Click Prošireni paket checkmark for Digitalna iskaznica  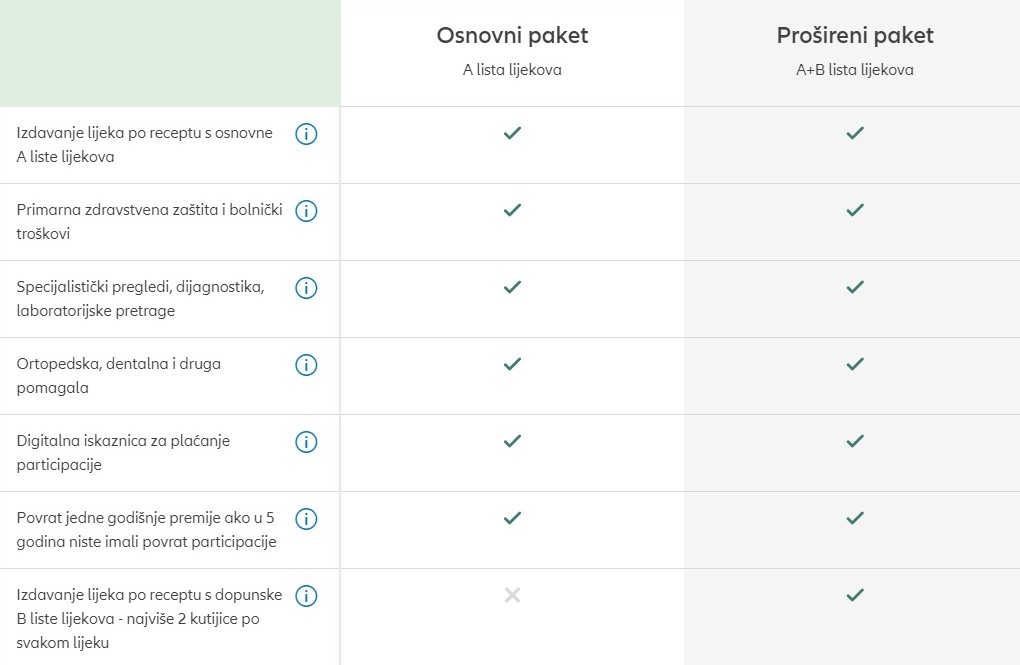pos(854,441)
